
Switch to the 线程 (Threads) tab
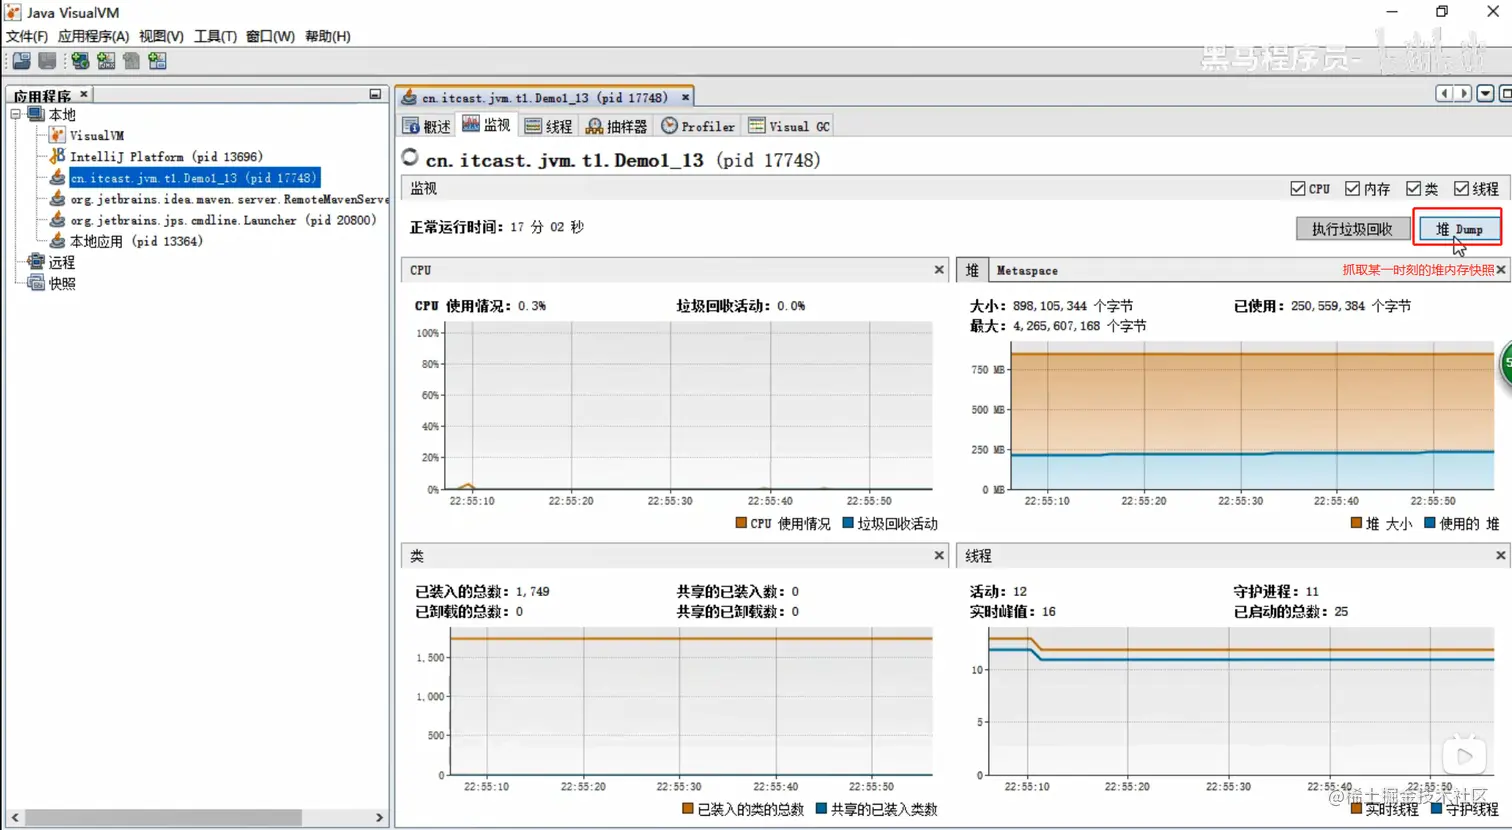tap(549, 126)
